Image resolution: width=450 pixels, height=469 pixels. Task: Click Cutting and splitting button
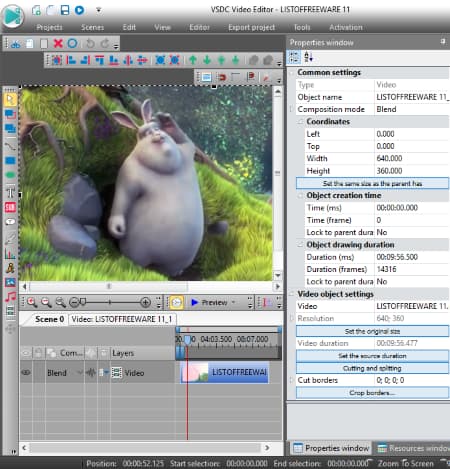(372, 368)
